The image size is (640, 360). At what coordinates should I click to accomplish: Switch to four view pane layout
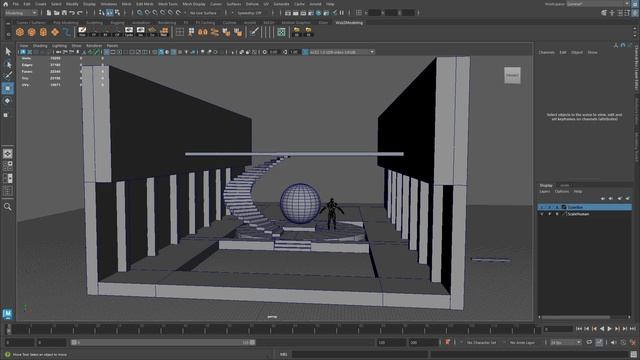(x=8, y=166)
